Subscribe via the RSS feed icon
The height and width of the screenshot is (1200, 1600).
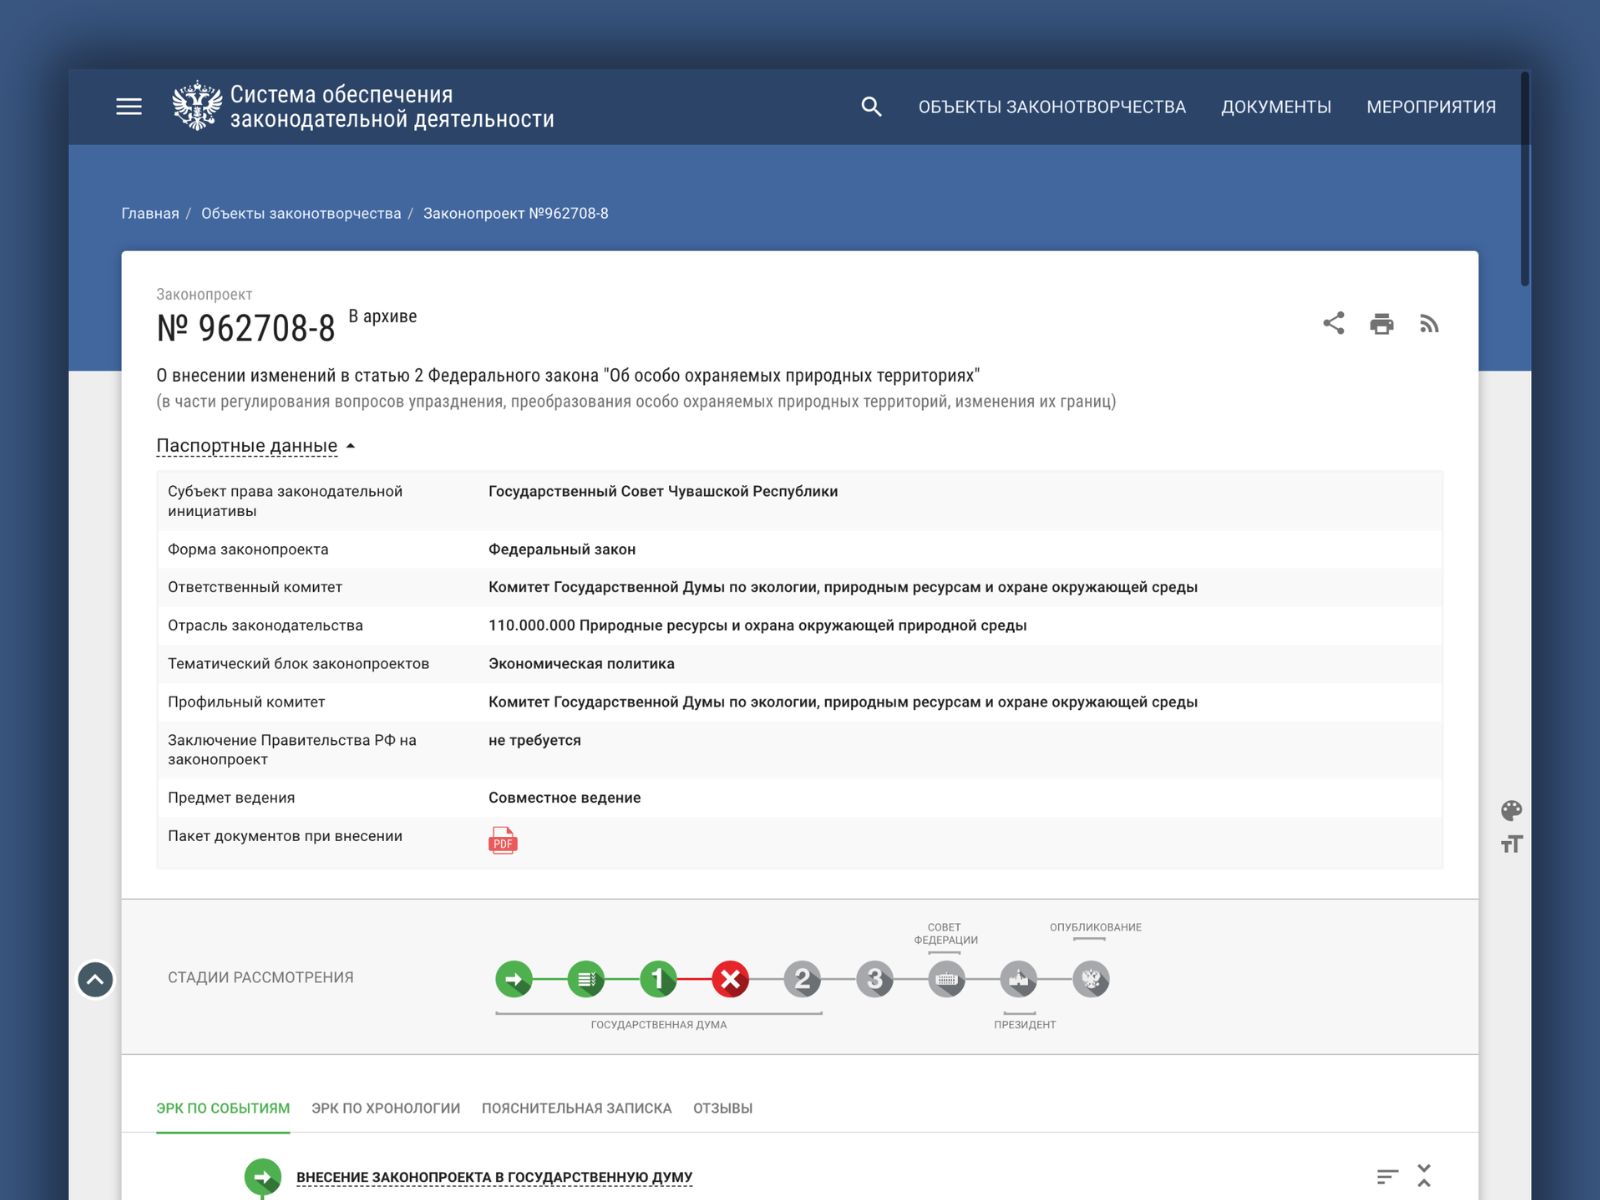[x=1429, y=323]
